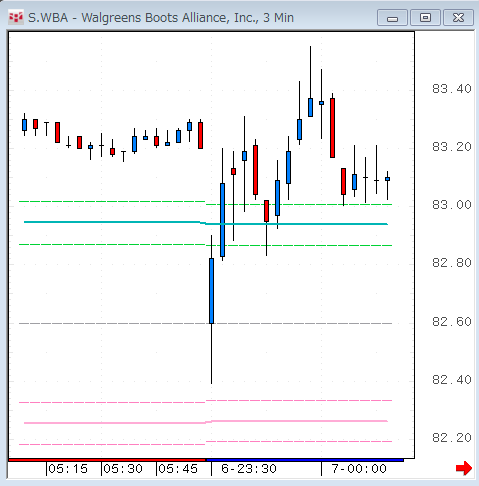Maximize the S.WBA chart window
The image size is (479, 486).
click(x=425, y=18)
